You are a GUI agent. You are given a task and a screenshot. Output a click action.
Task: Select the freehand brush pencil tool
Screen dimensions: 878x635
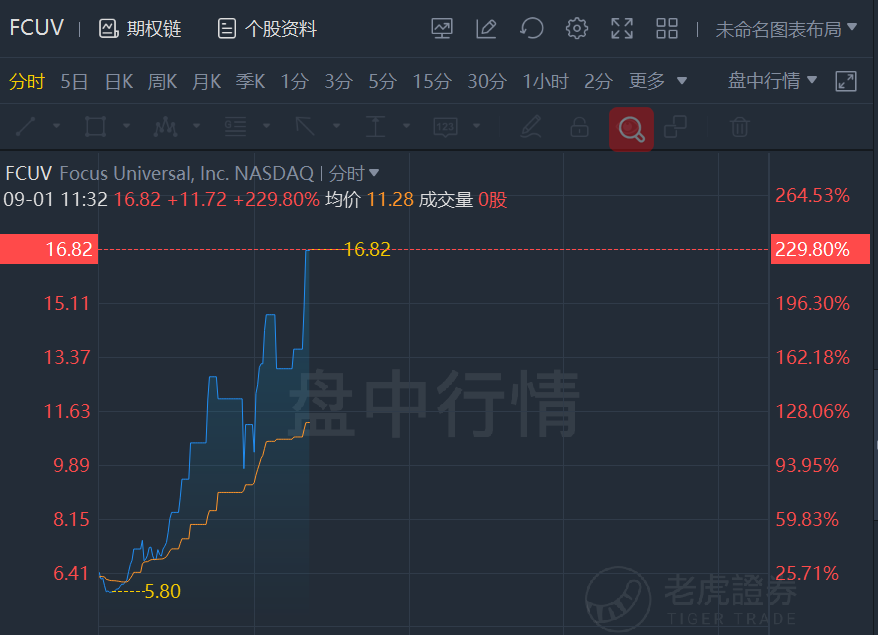(531, 127)
